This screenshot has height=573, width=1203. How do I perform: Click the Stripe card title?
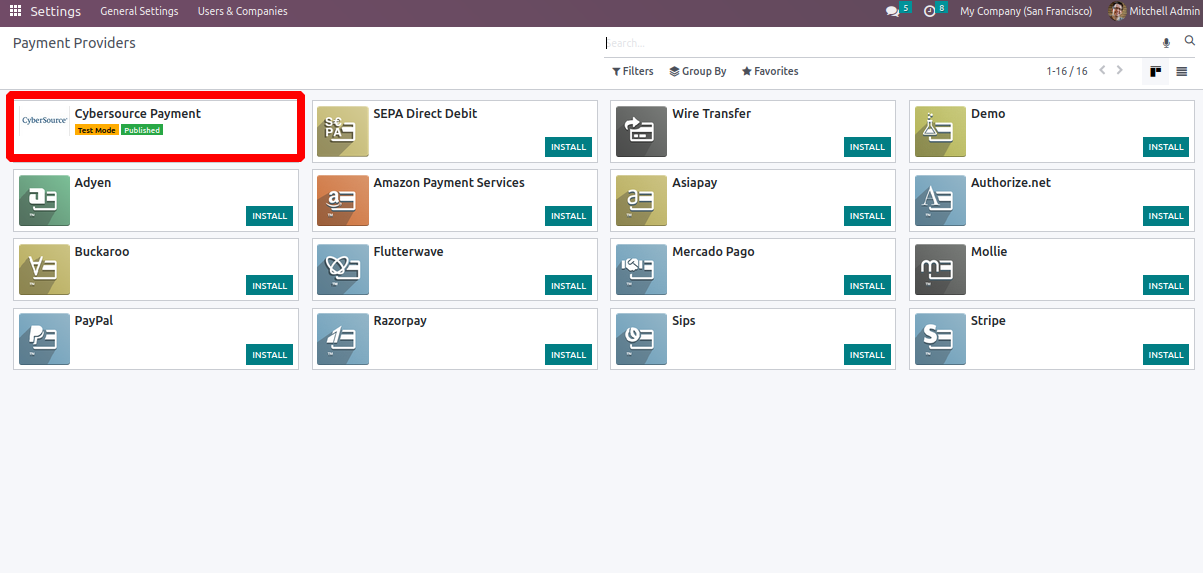point(988,320)
